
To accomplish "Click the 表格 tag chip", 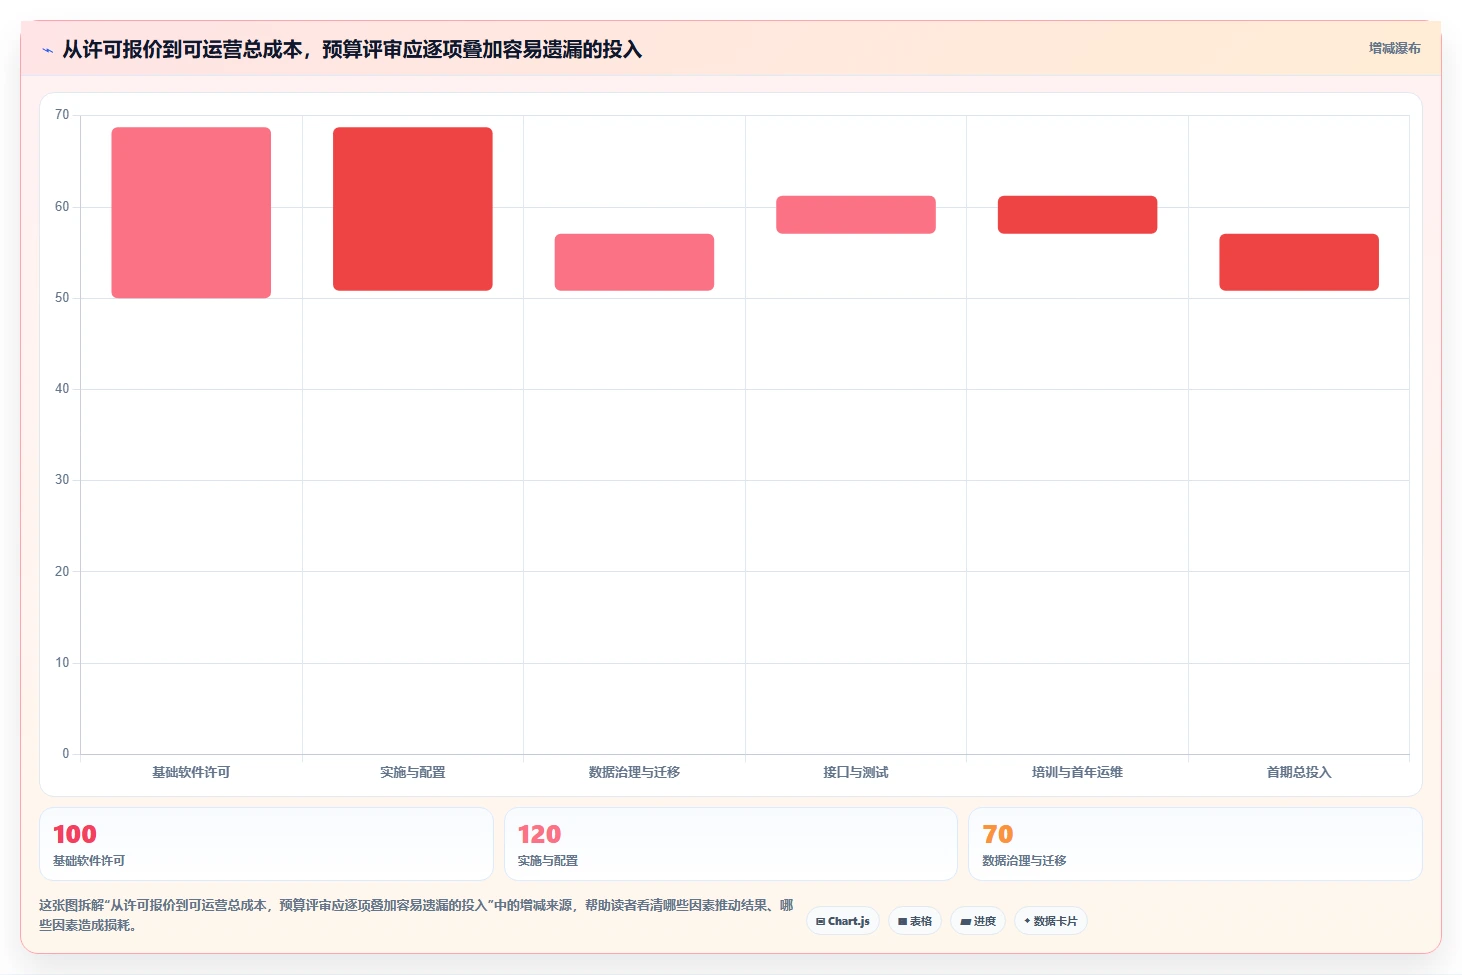I will coord(915,921).
